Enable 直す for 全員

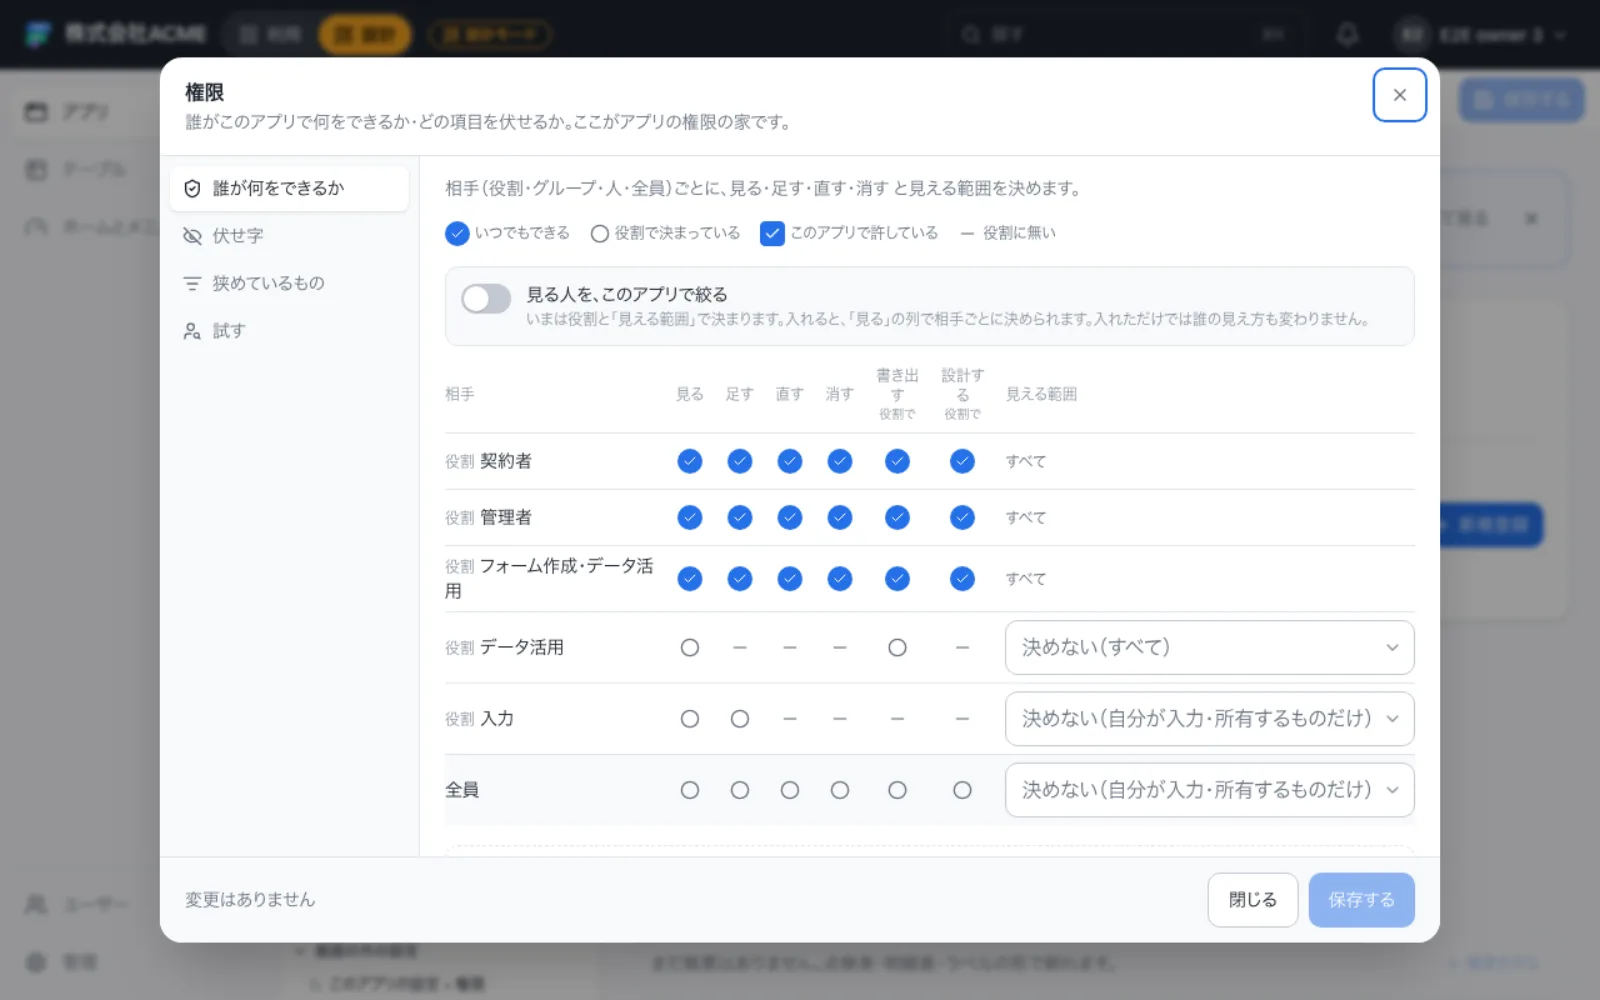click(x=790, y=790)
